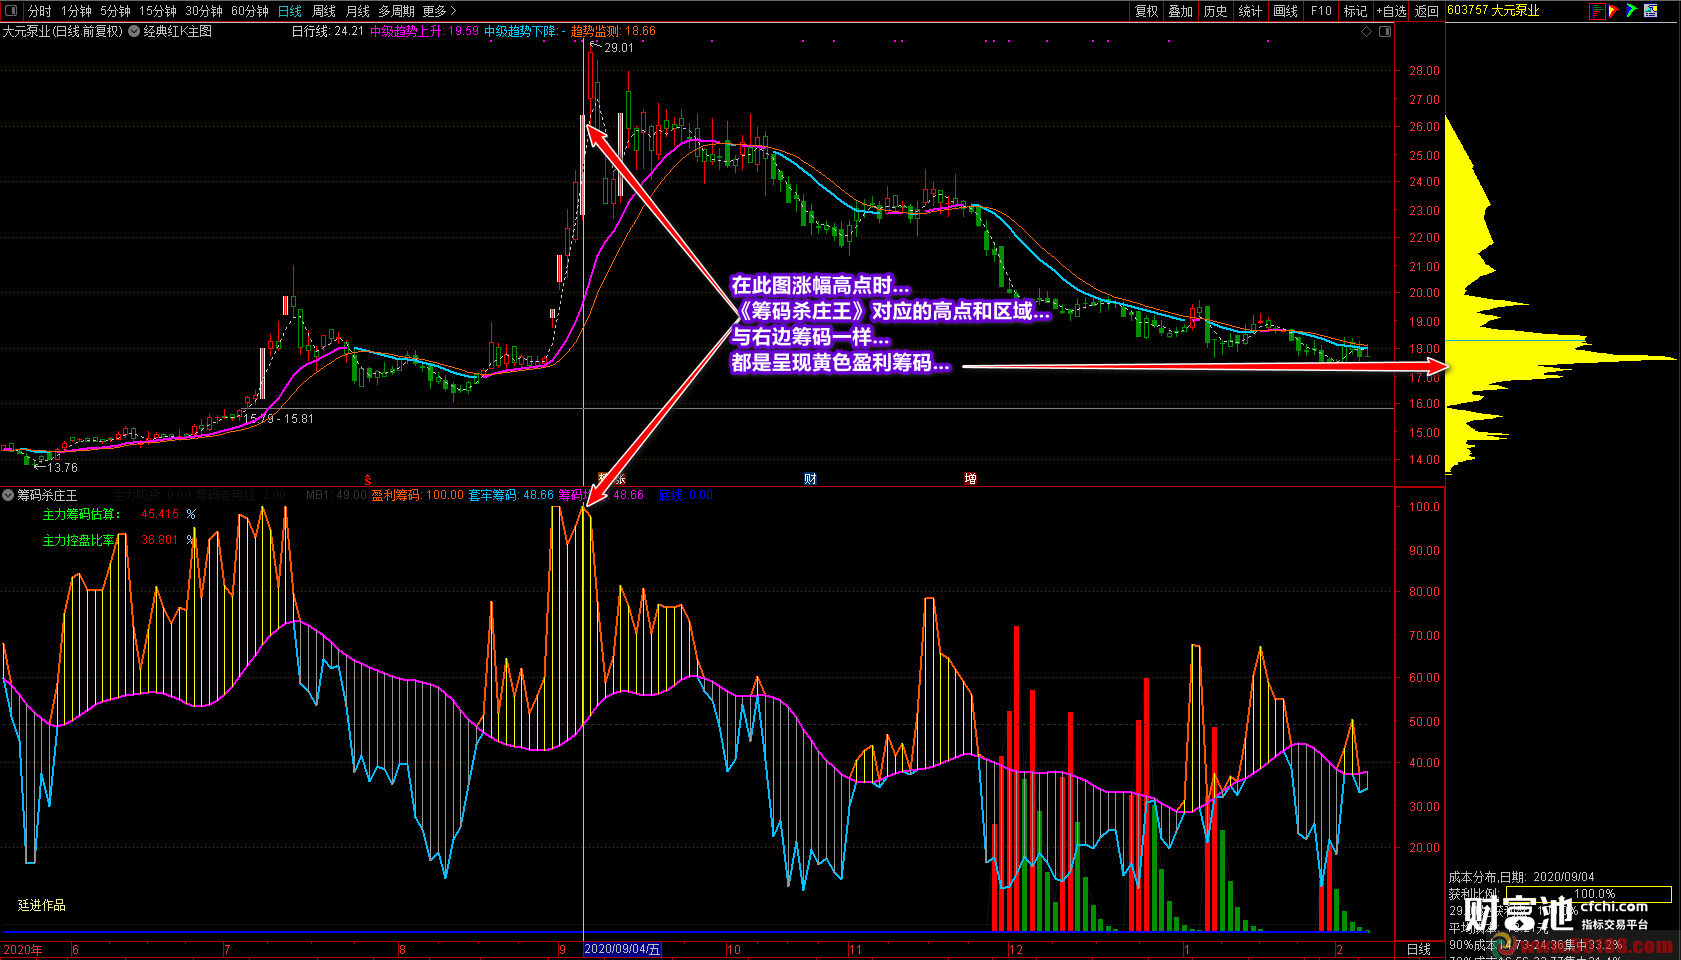Viewport: 1681px width, 960px height.
Task: Toggle the left sidebar panel button
Action: coord(11,11)
